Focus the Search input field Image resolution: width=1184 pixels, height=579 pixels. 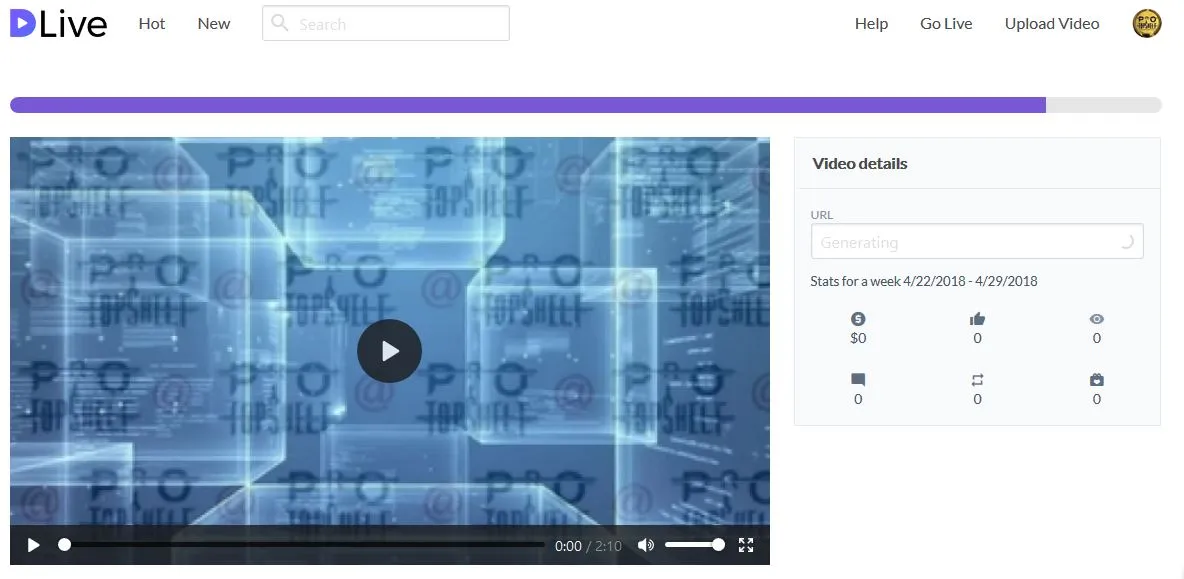tap(386, 23)
